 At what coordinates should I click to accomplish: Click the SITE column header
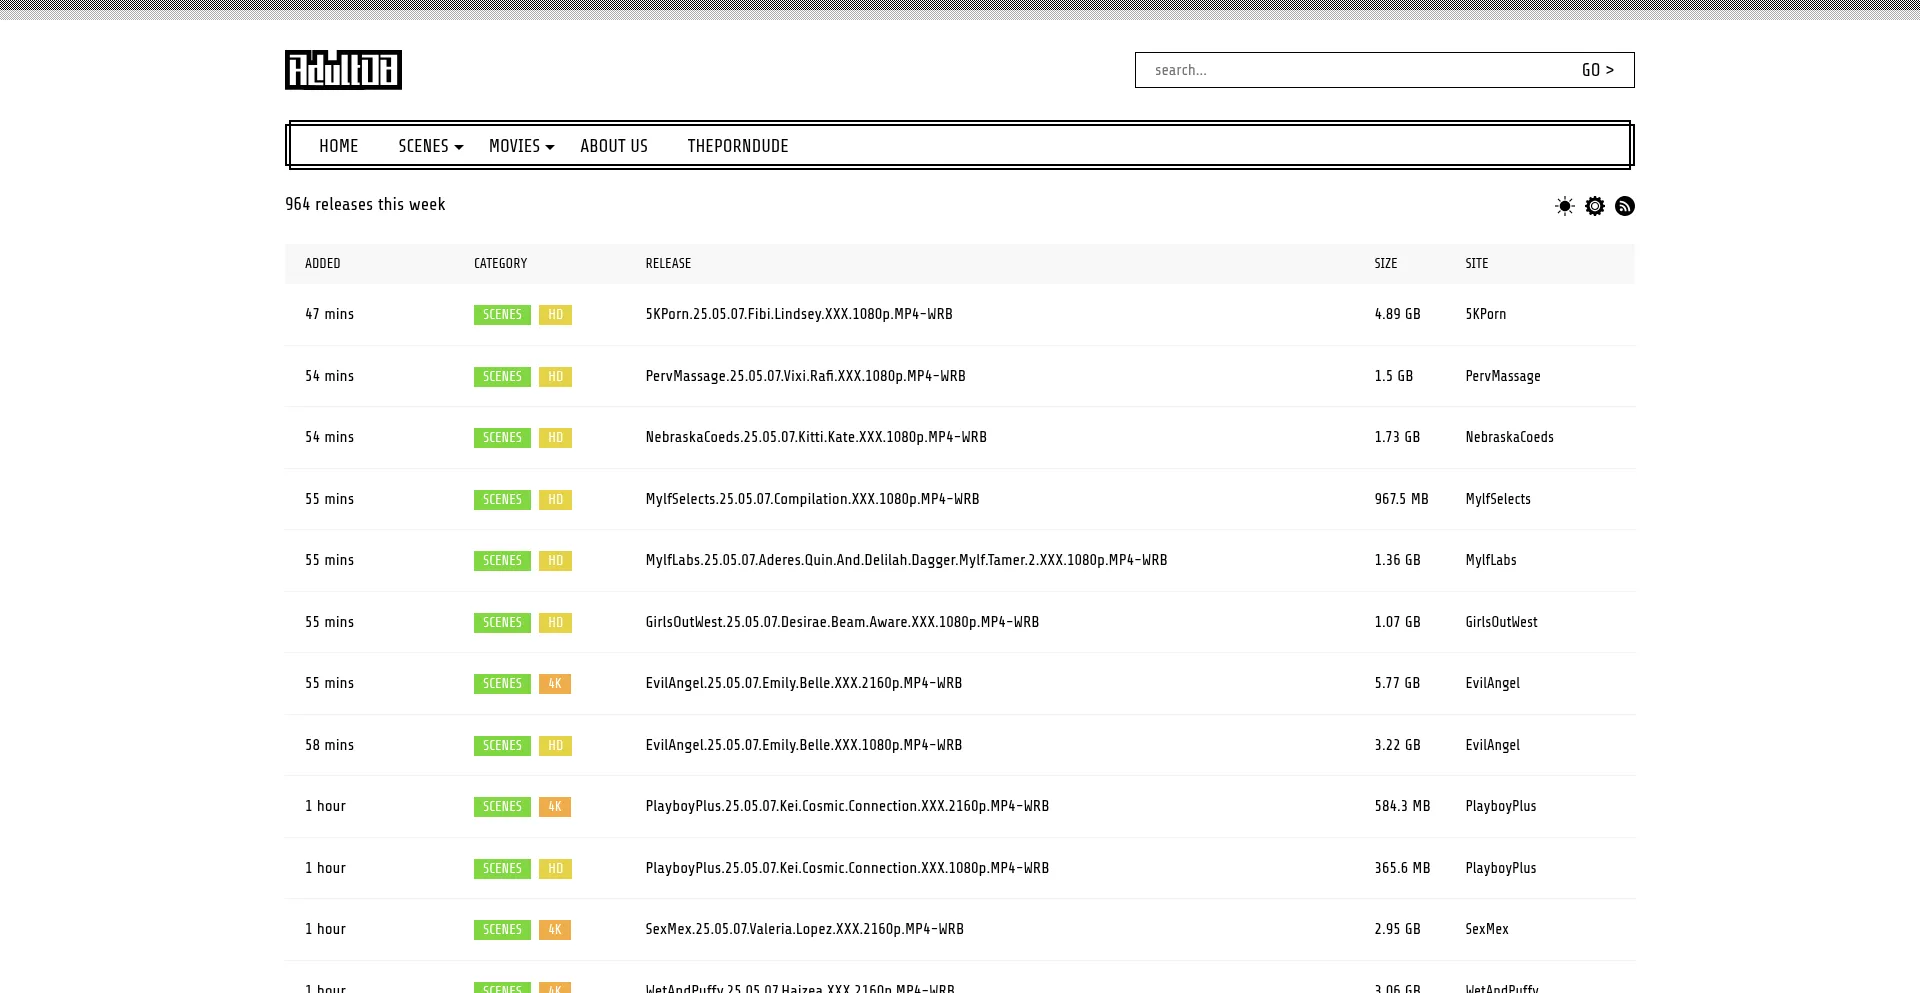1477,264
